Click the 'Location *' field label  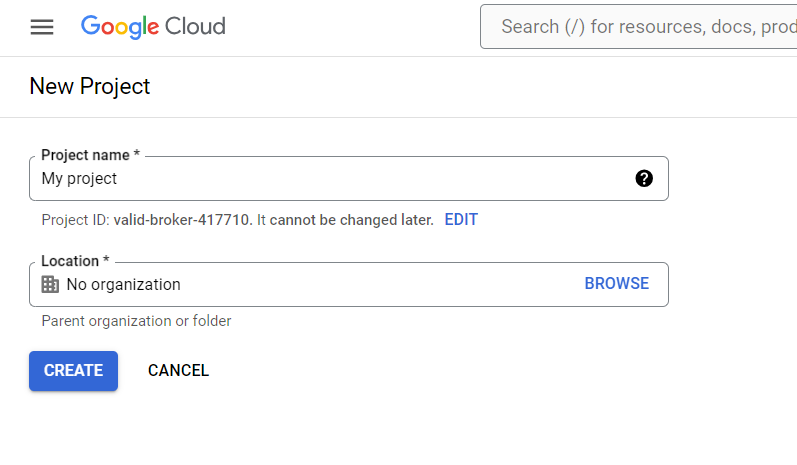tap(76, 261)
